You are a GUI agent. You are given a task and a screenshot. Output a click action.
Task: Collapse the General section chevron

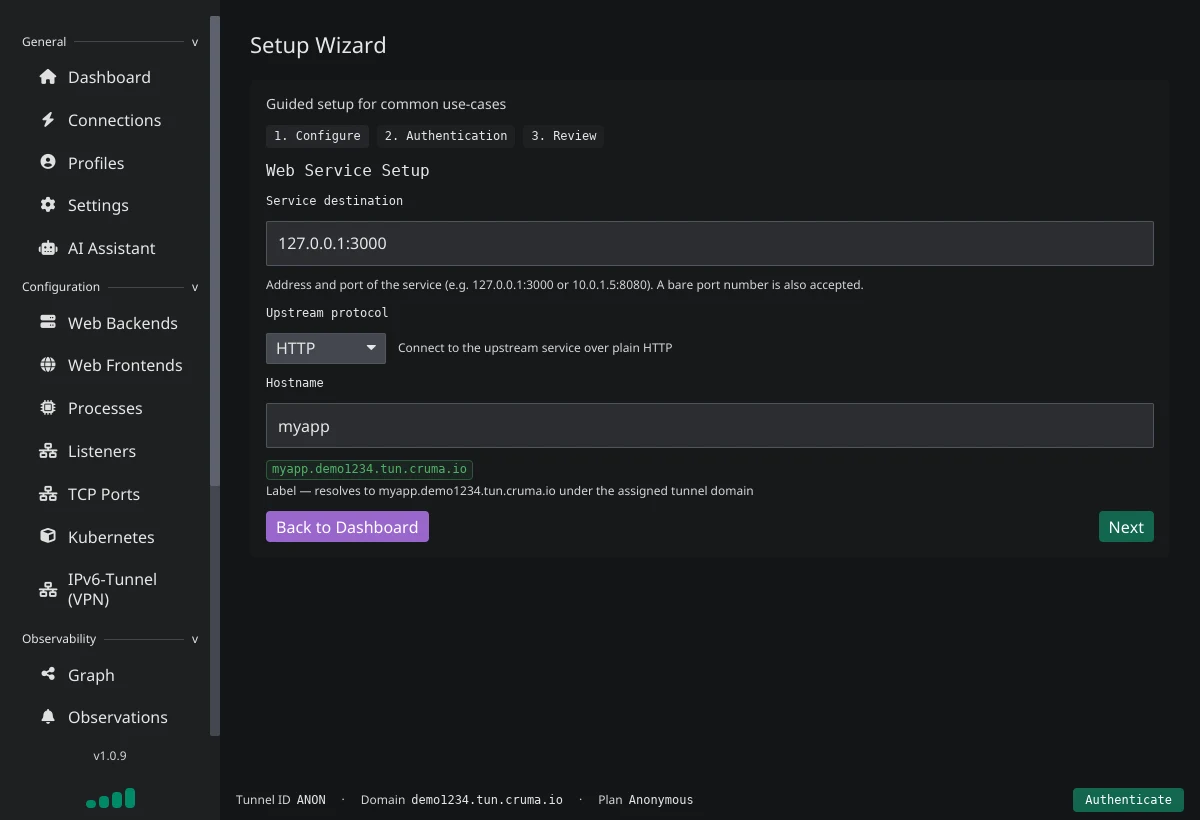[x=195, y=42]
